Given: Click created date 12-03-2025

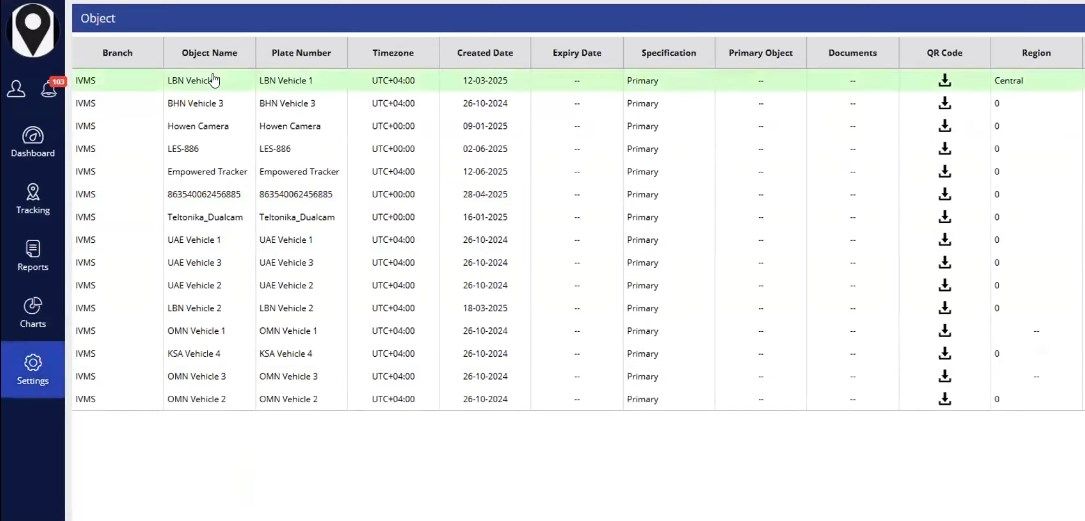Looking at the screenshot, I should (485, 80).
